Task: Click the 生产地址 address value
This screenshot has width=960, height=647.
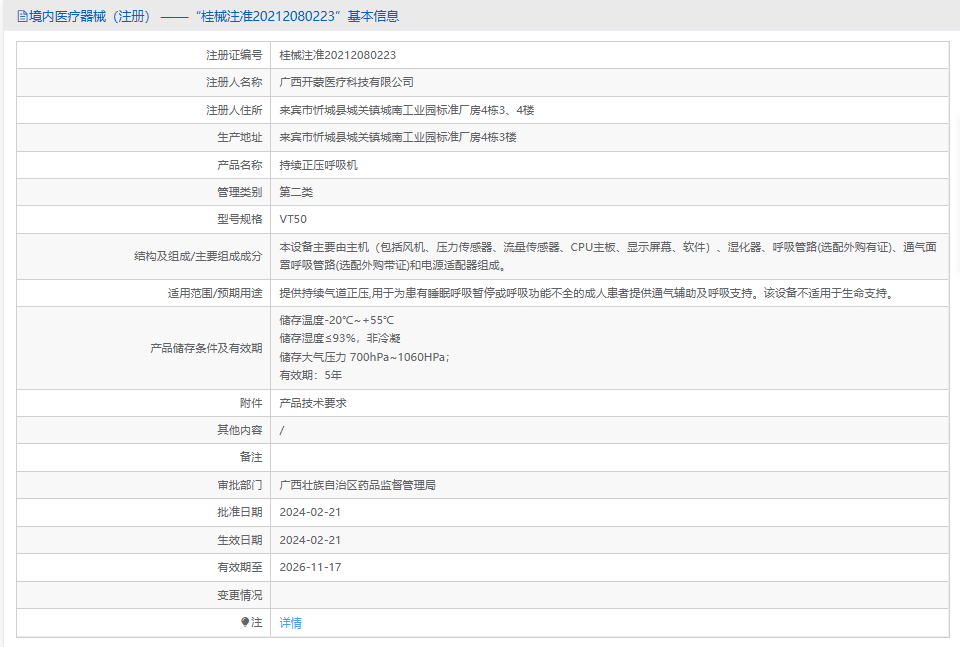Action: click(x=397, y=137)
